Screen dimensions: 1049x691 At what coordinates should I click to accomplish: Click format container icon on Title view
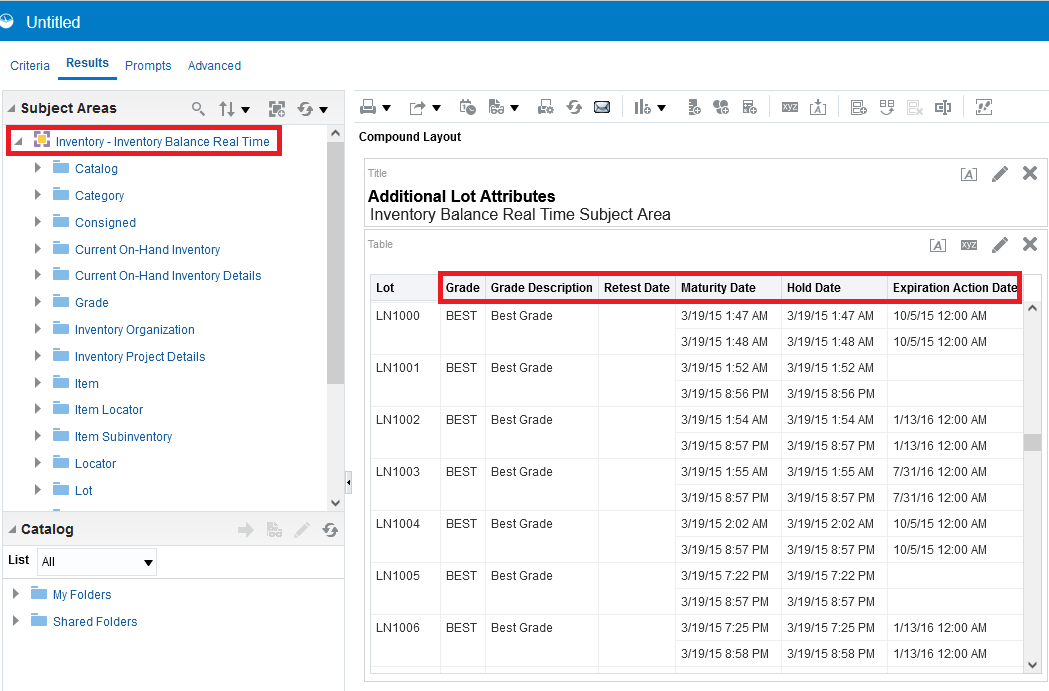click(968, 174)
